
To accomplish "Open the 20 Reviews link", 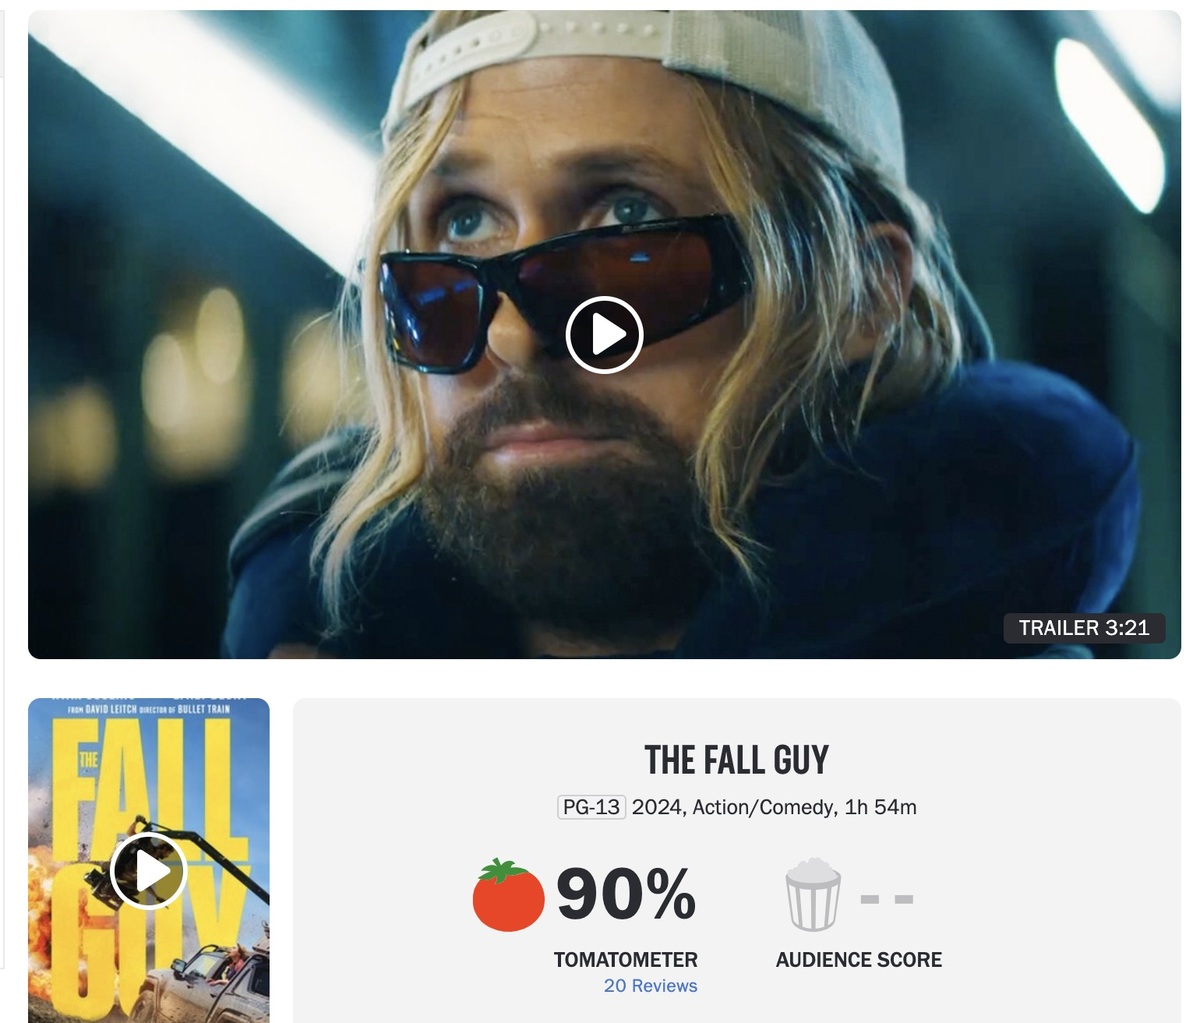I will [650, 986].
